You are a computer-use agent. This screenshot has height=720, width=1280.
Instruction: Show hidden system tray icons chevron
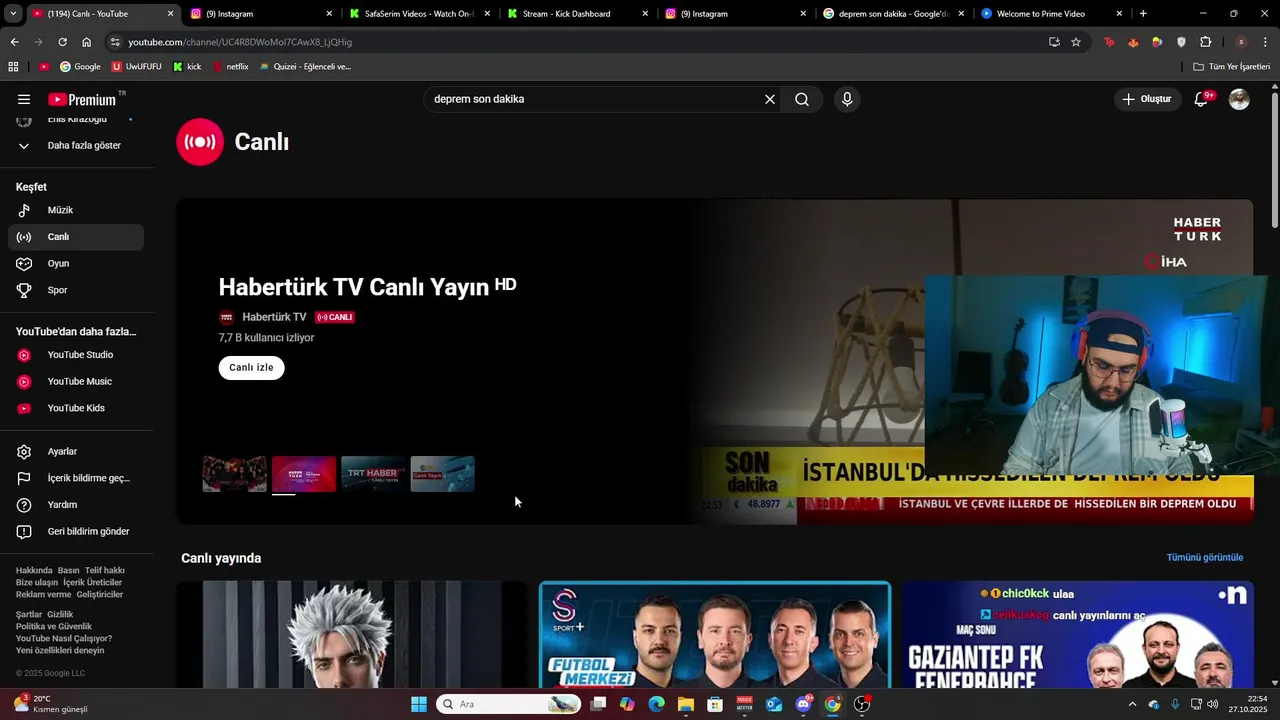point(1132,704)
